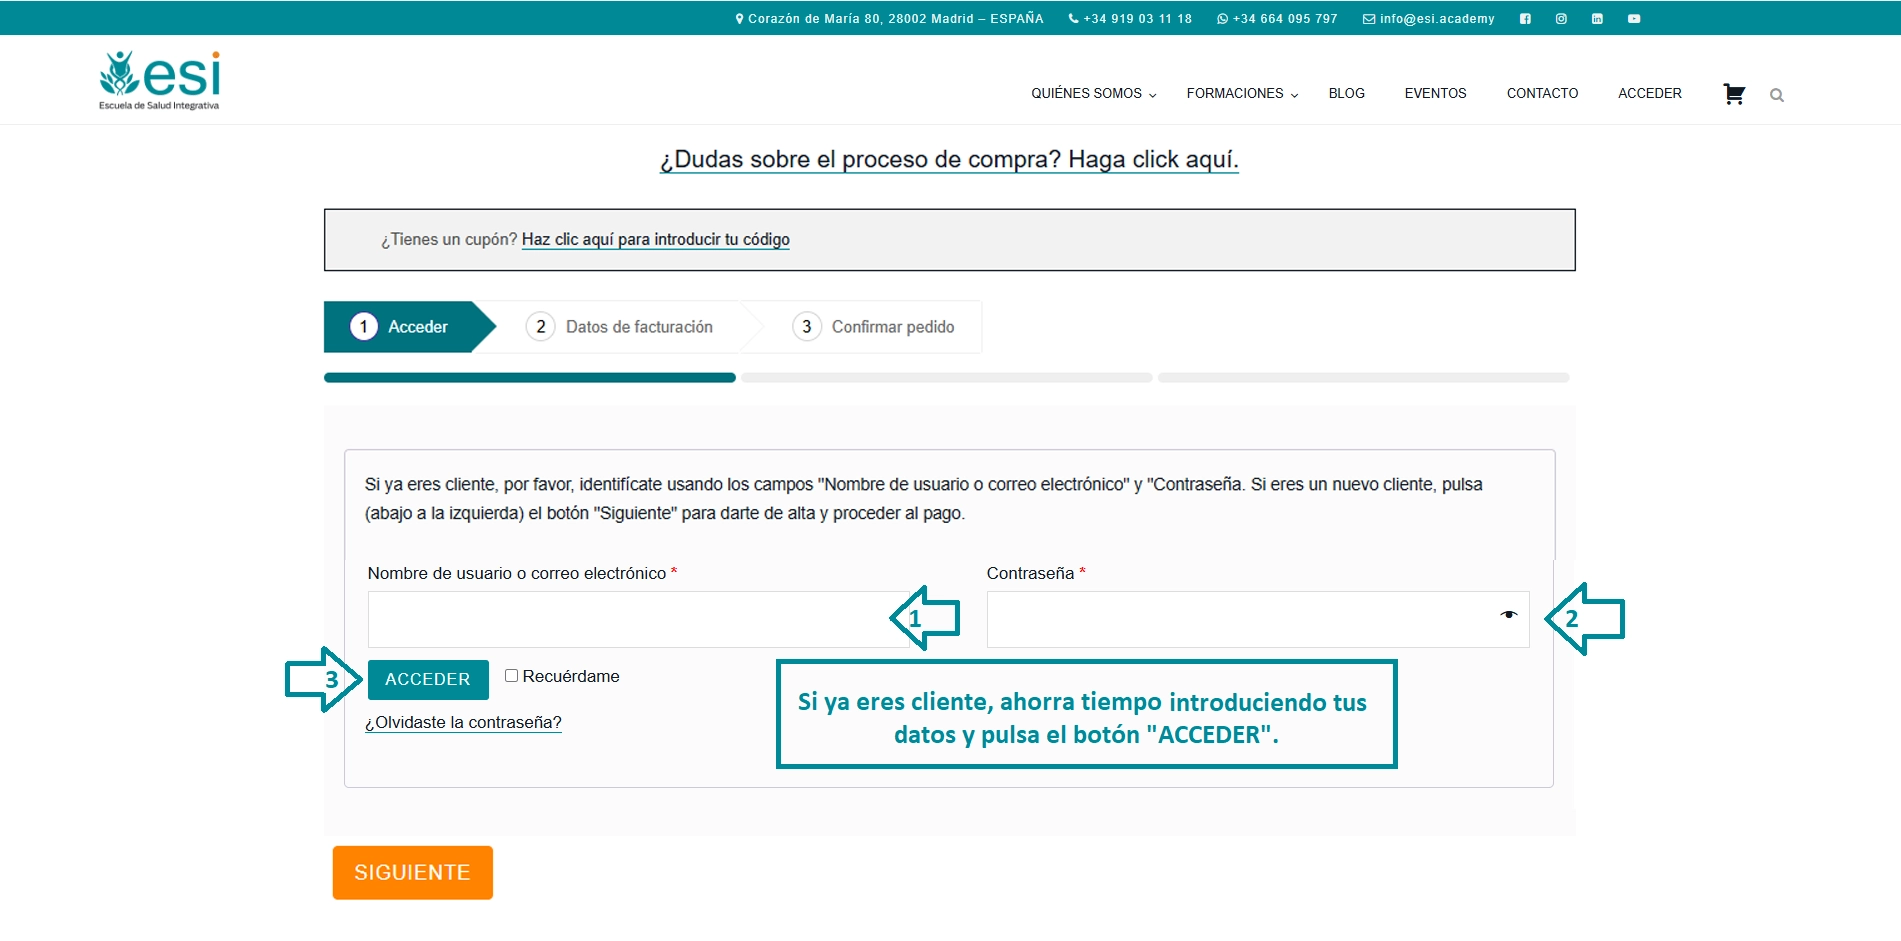
Task: Expand the Quiénes Somos menu
Action: tap(1093, 93)
